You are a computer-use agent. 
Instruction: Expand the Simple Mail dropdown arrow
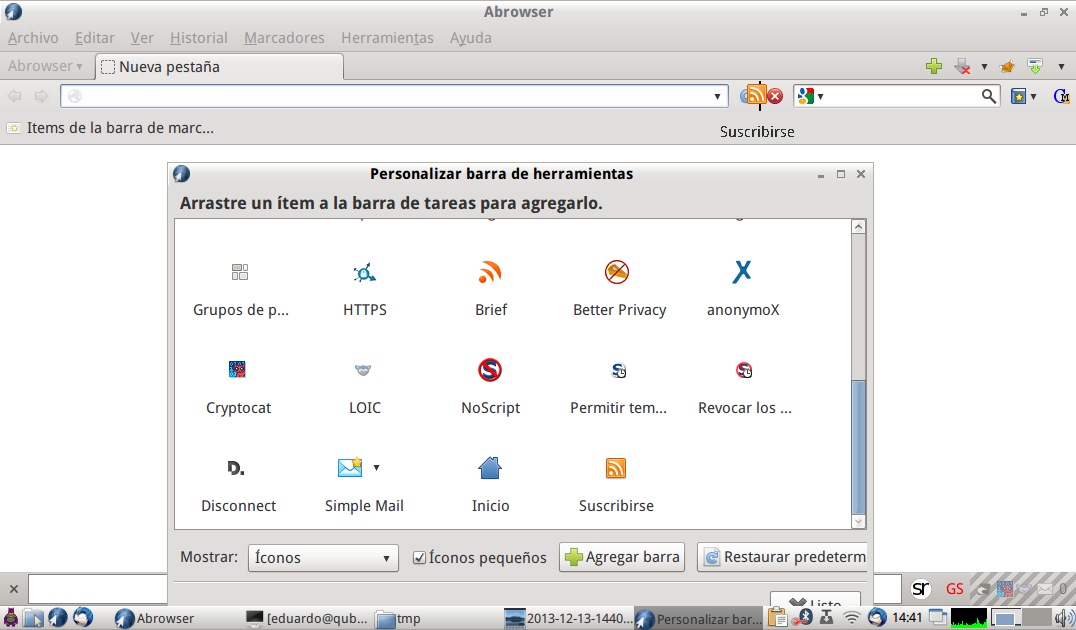377,467
